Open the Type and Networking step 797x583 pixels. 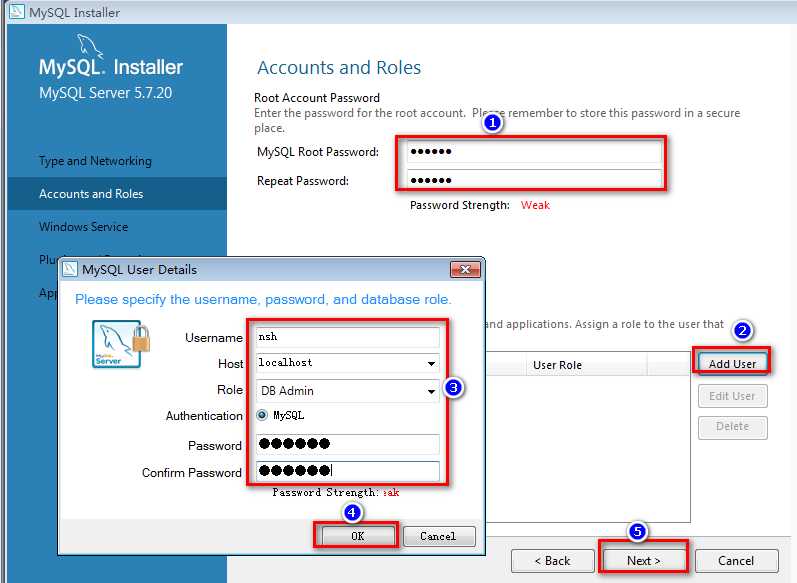point(95,161)
